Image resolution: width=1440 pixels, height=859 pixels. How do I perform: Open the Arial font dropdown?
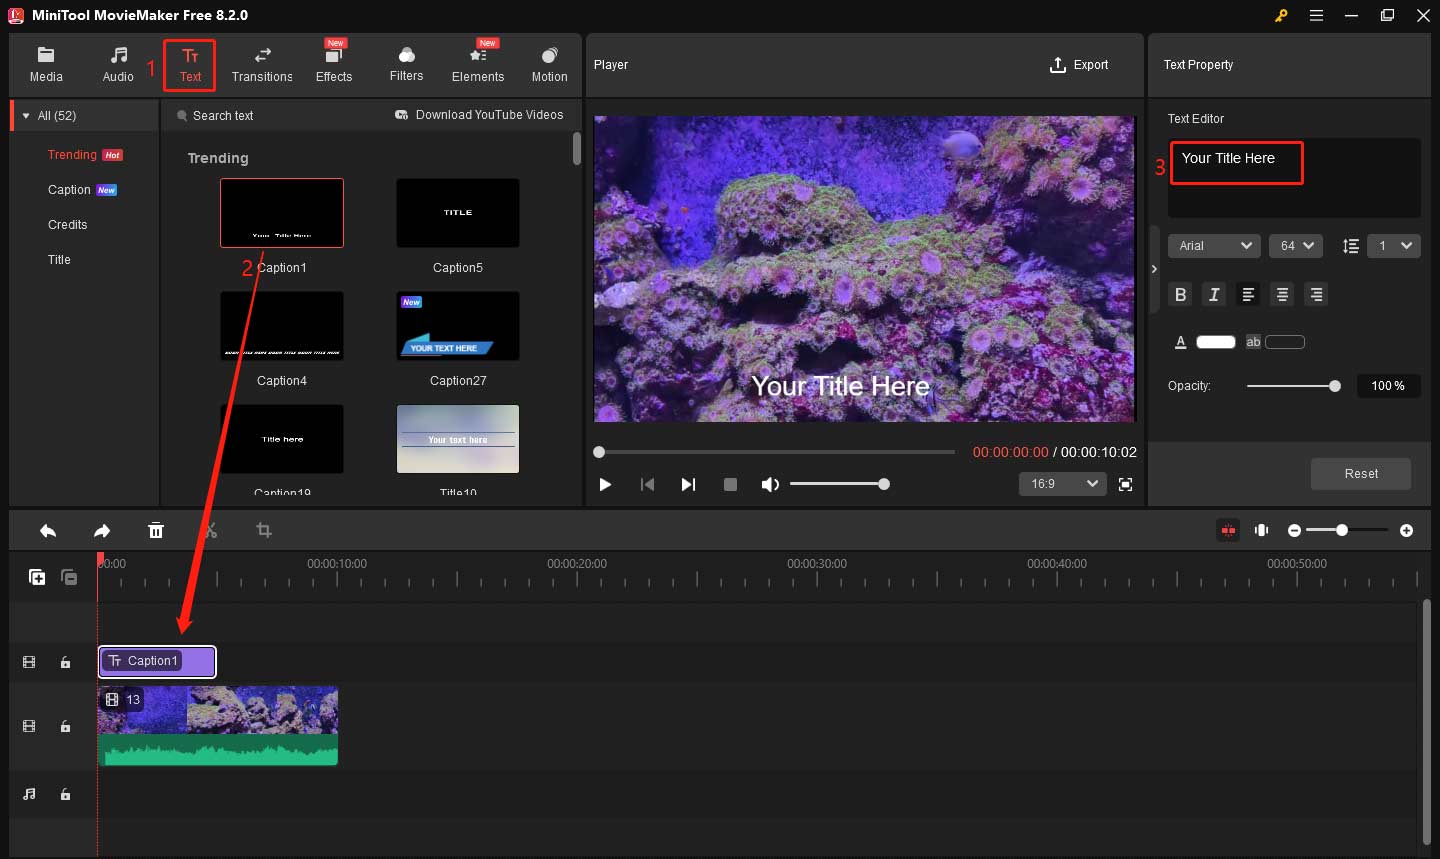tap(1215, 246)
